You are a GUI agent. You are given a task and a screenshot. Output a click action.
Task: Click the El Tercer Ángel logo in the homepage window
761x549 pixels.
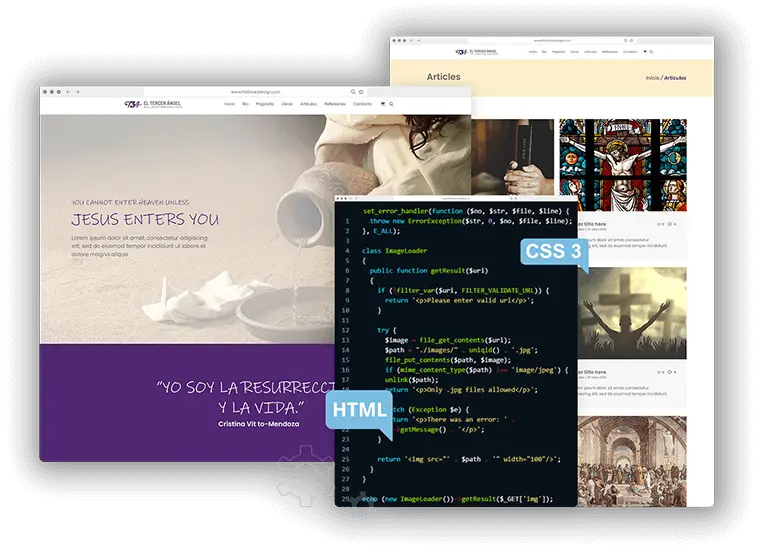click(153, 104)
